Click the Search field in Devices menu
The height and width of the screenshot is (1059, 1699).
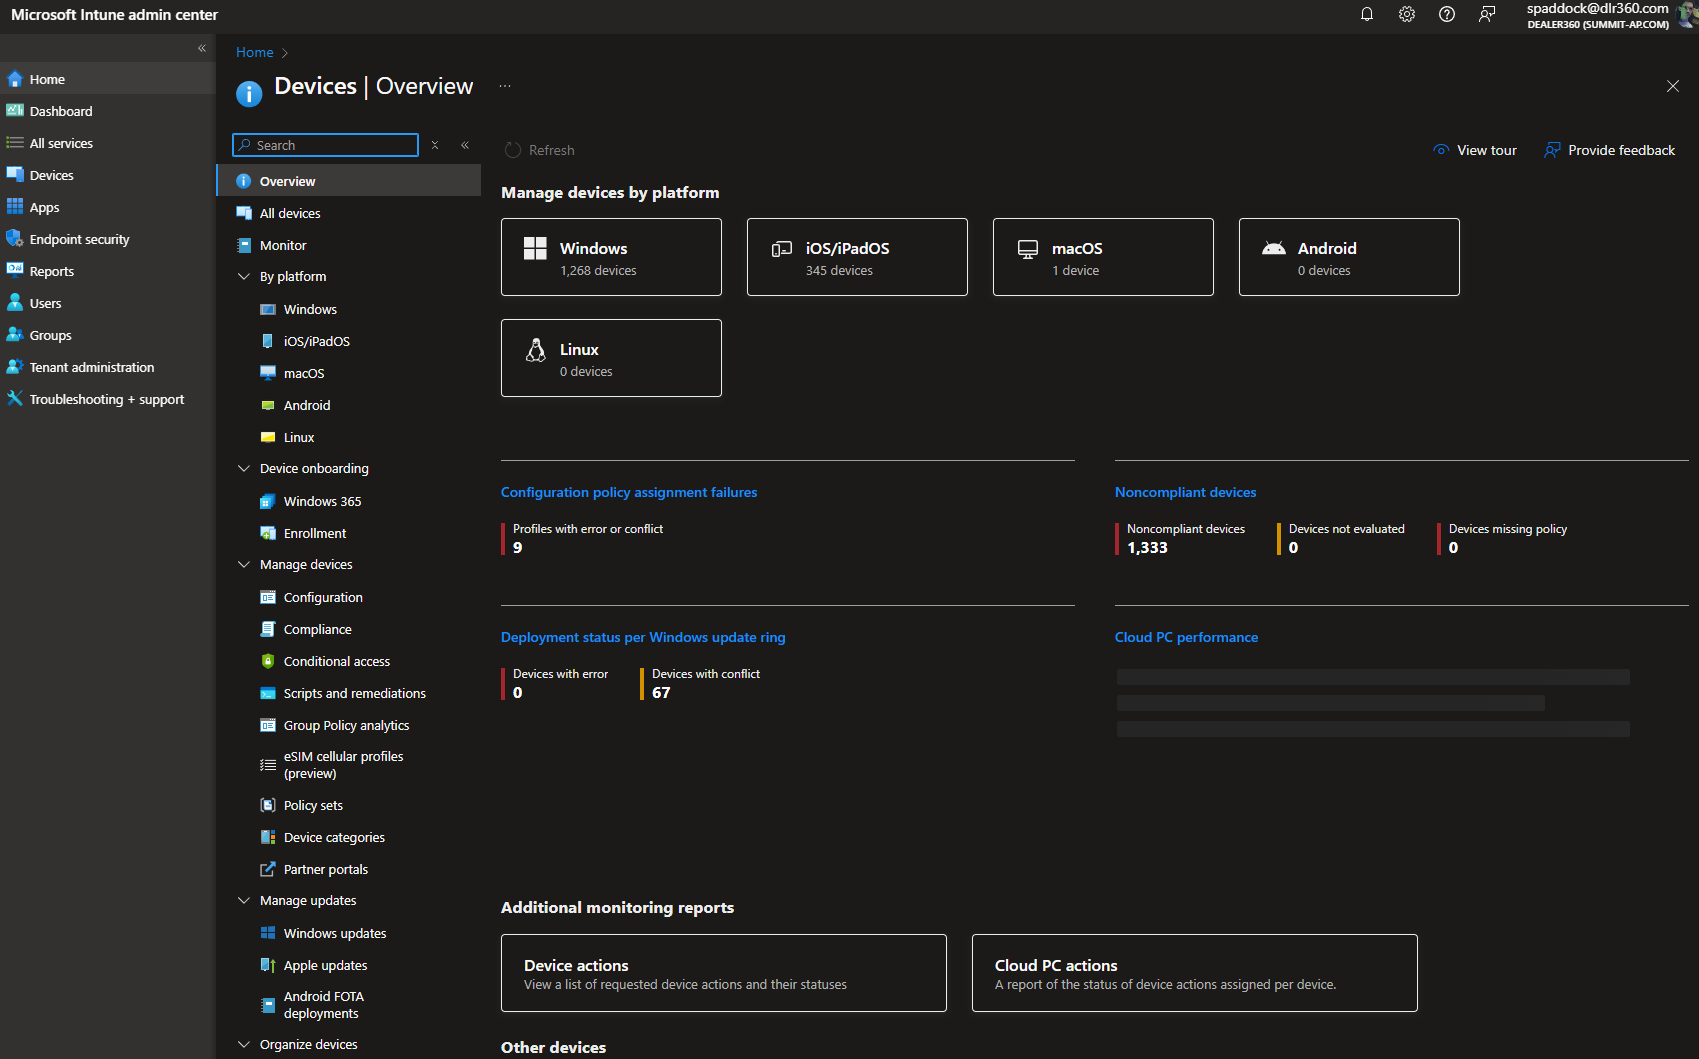326,145
